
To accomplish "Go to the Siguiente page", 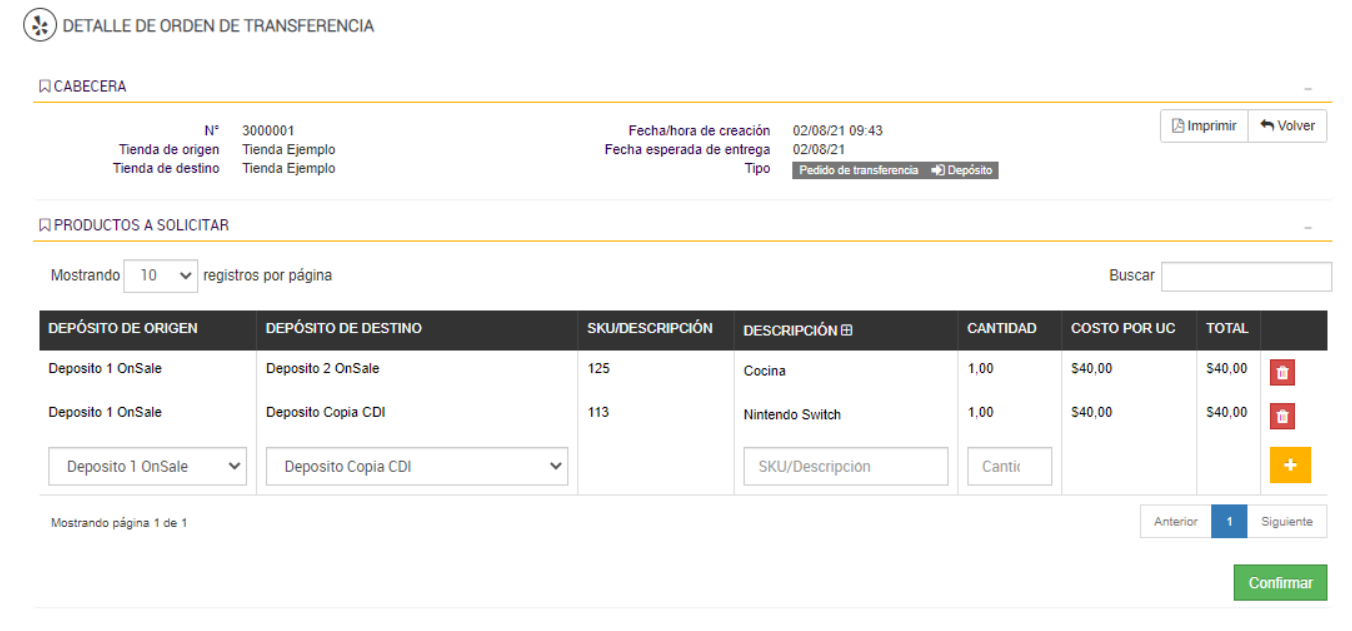I will click(x=1286, y=522).
